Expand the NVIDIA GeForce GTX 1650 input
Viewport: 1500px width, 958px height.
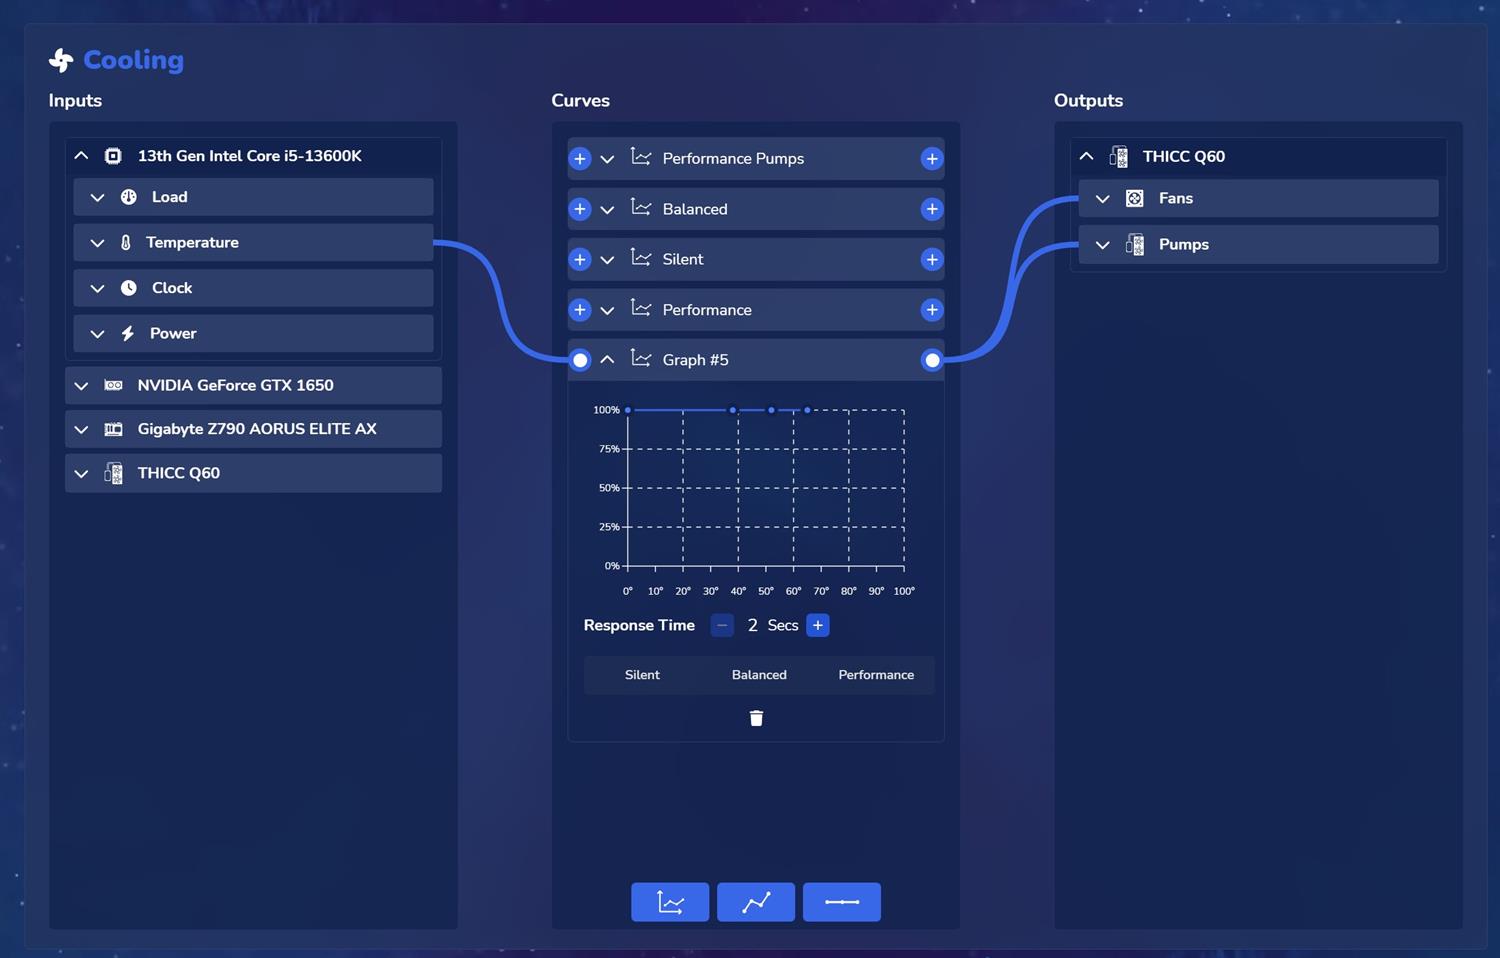(82, 386)
